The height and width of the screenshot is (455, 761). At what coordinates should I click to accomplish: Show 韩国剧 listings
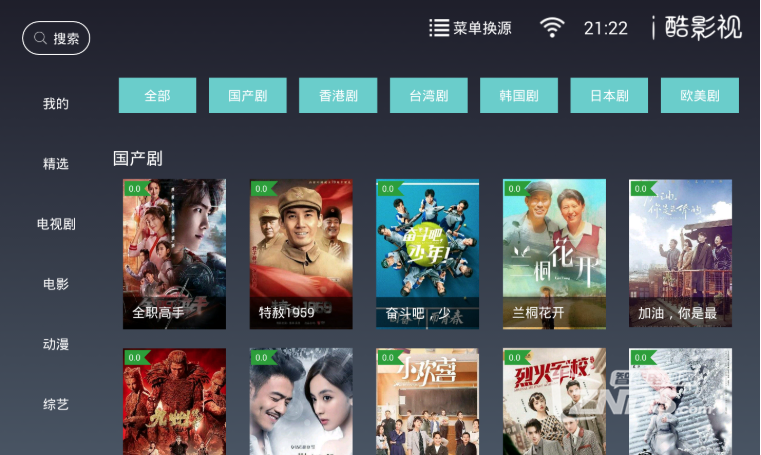519,96
